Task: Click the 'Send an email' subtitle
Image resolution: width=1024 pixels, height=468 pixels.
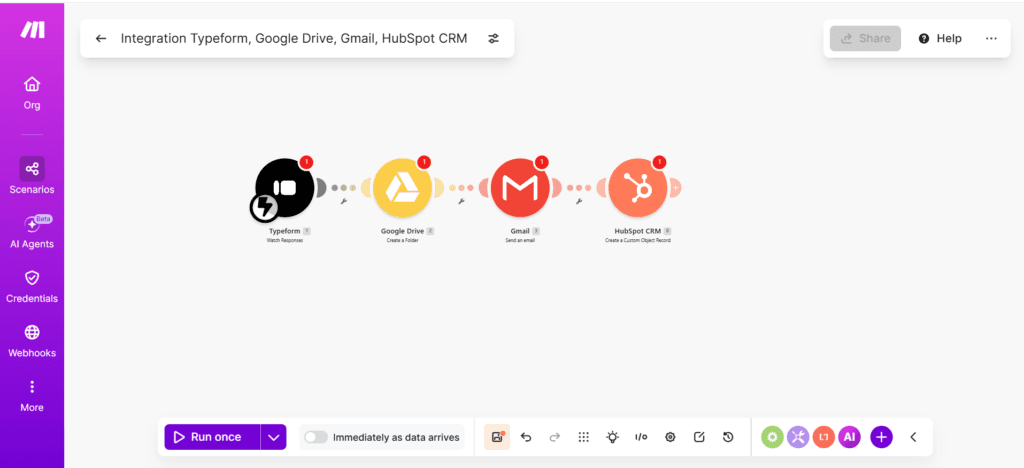Action: point(520,240)
